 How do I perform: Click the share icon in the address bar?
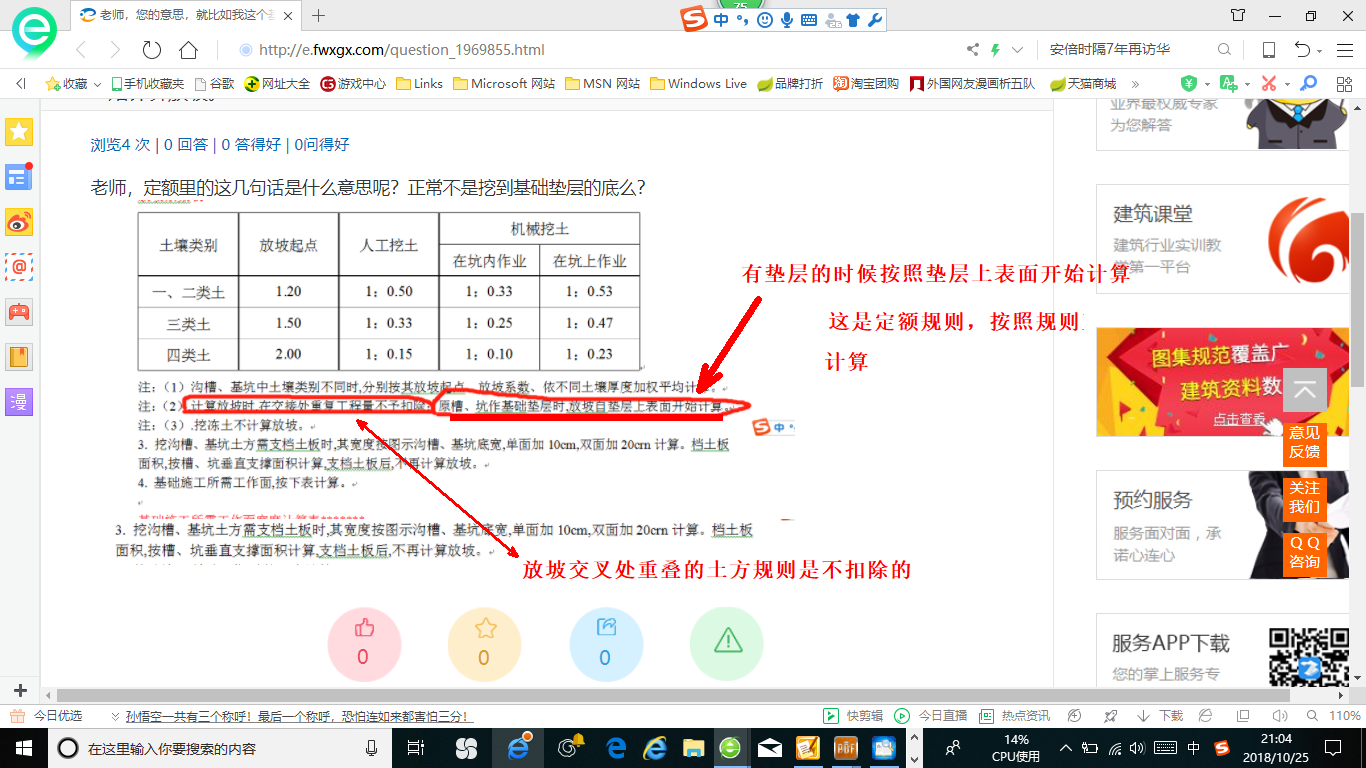click(x=973, y=50)
